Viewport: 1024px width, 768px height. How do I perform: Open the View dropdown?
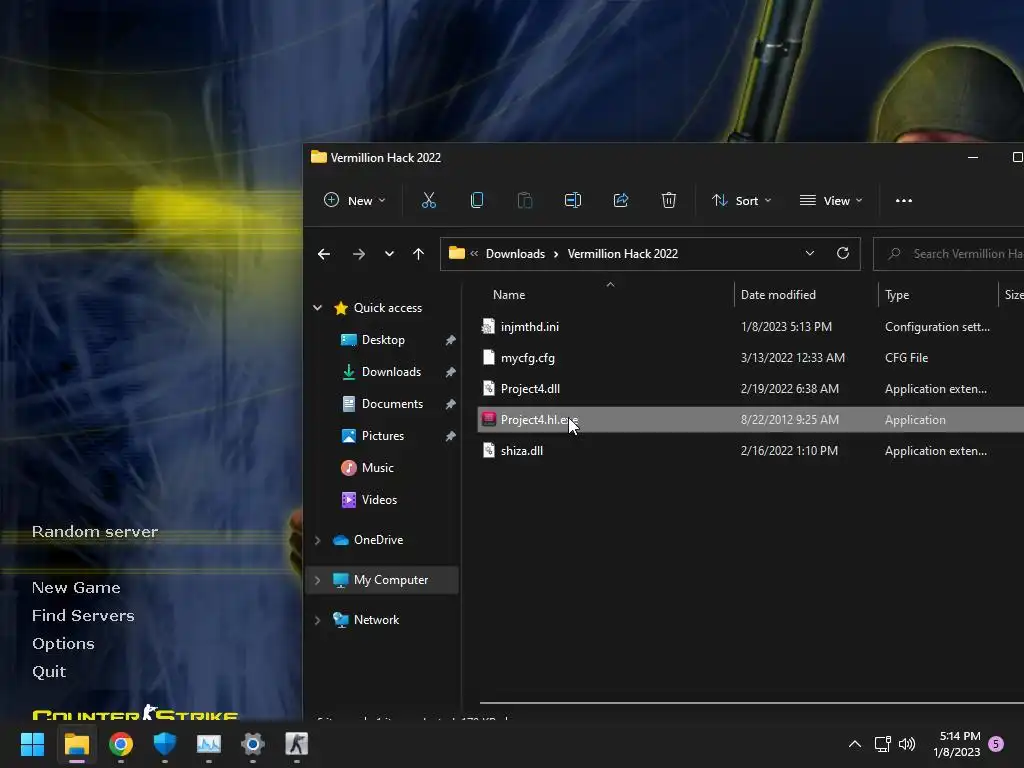coord(831,200)
